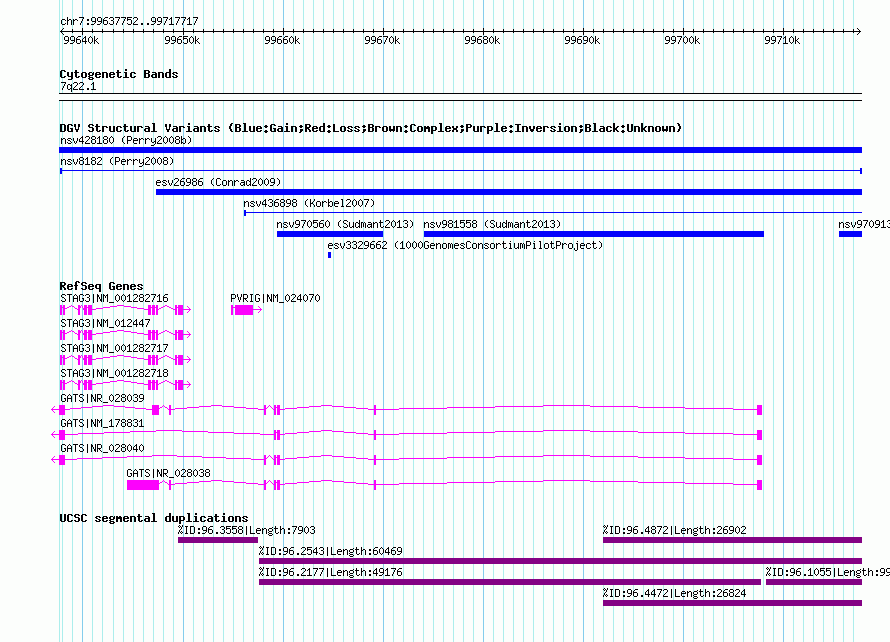Viewport: 890px width, 642px height.
Task: Click the UCSC segmental duplications track title
Action: pos(154,518)
